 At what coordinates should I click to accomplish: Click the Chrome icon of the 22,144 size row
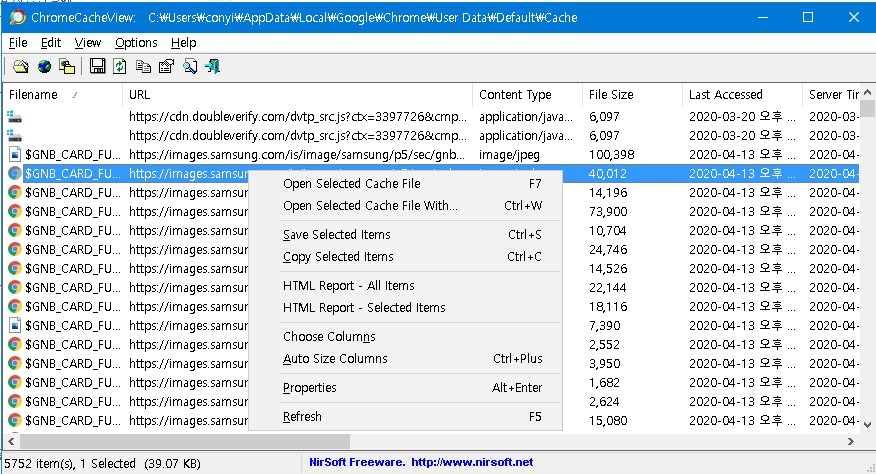click(x=15, y=287)
